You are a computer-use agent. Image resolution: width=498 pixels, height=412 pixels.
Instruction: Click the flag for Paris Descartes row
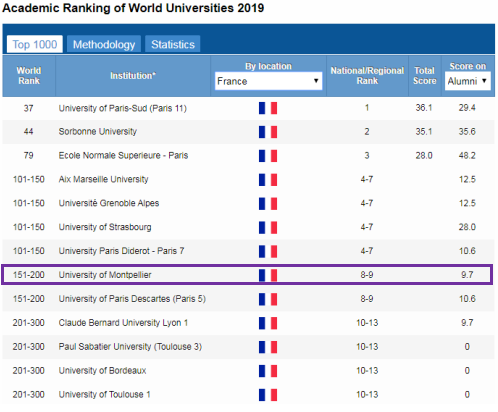(x=268, y=299)
